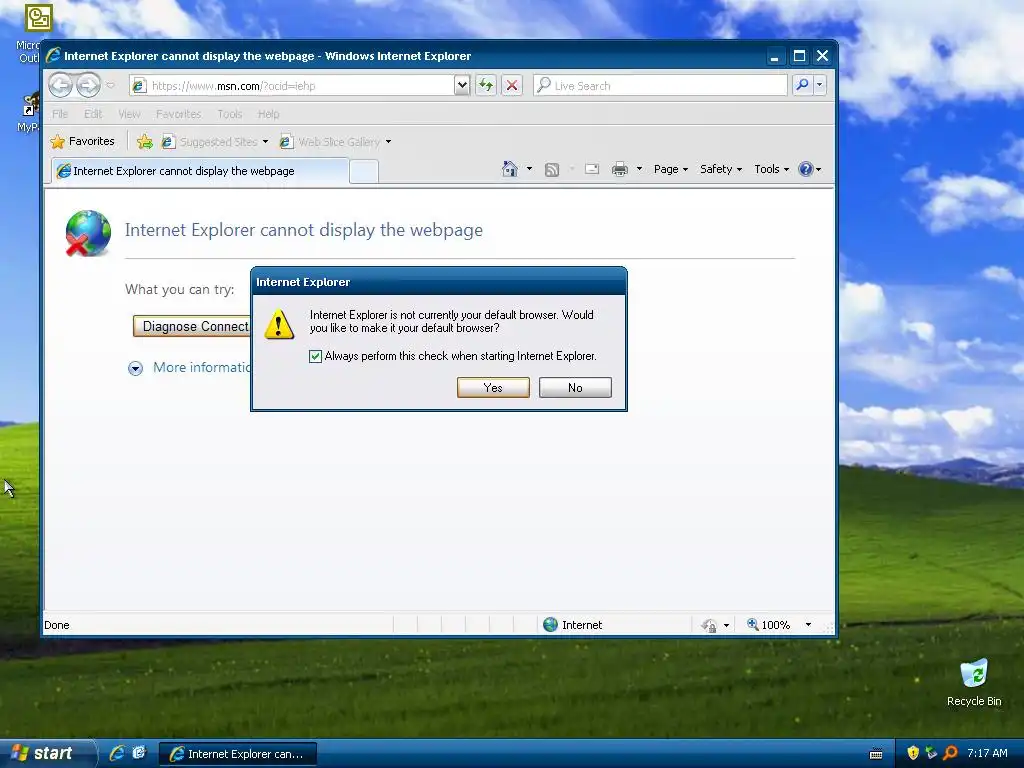
Task: Launch Internet Explorer from Quick Launch
Action: pos(117,753)
